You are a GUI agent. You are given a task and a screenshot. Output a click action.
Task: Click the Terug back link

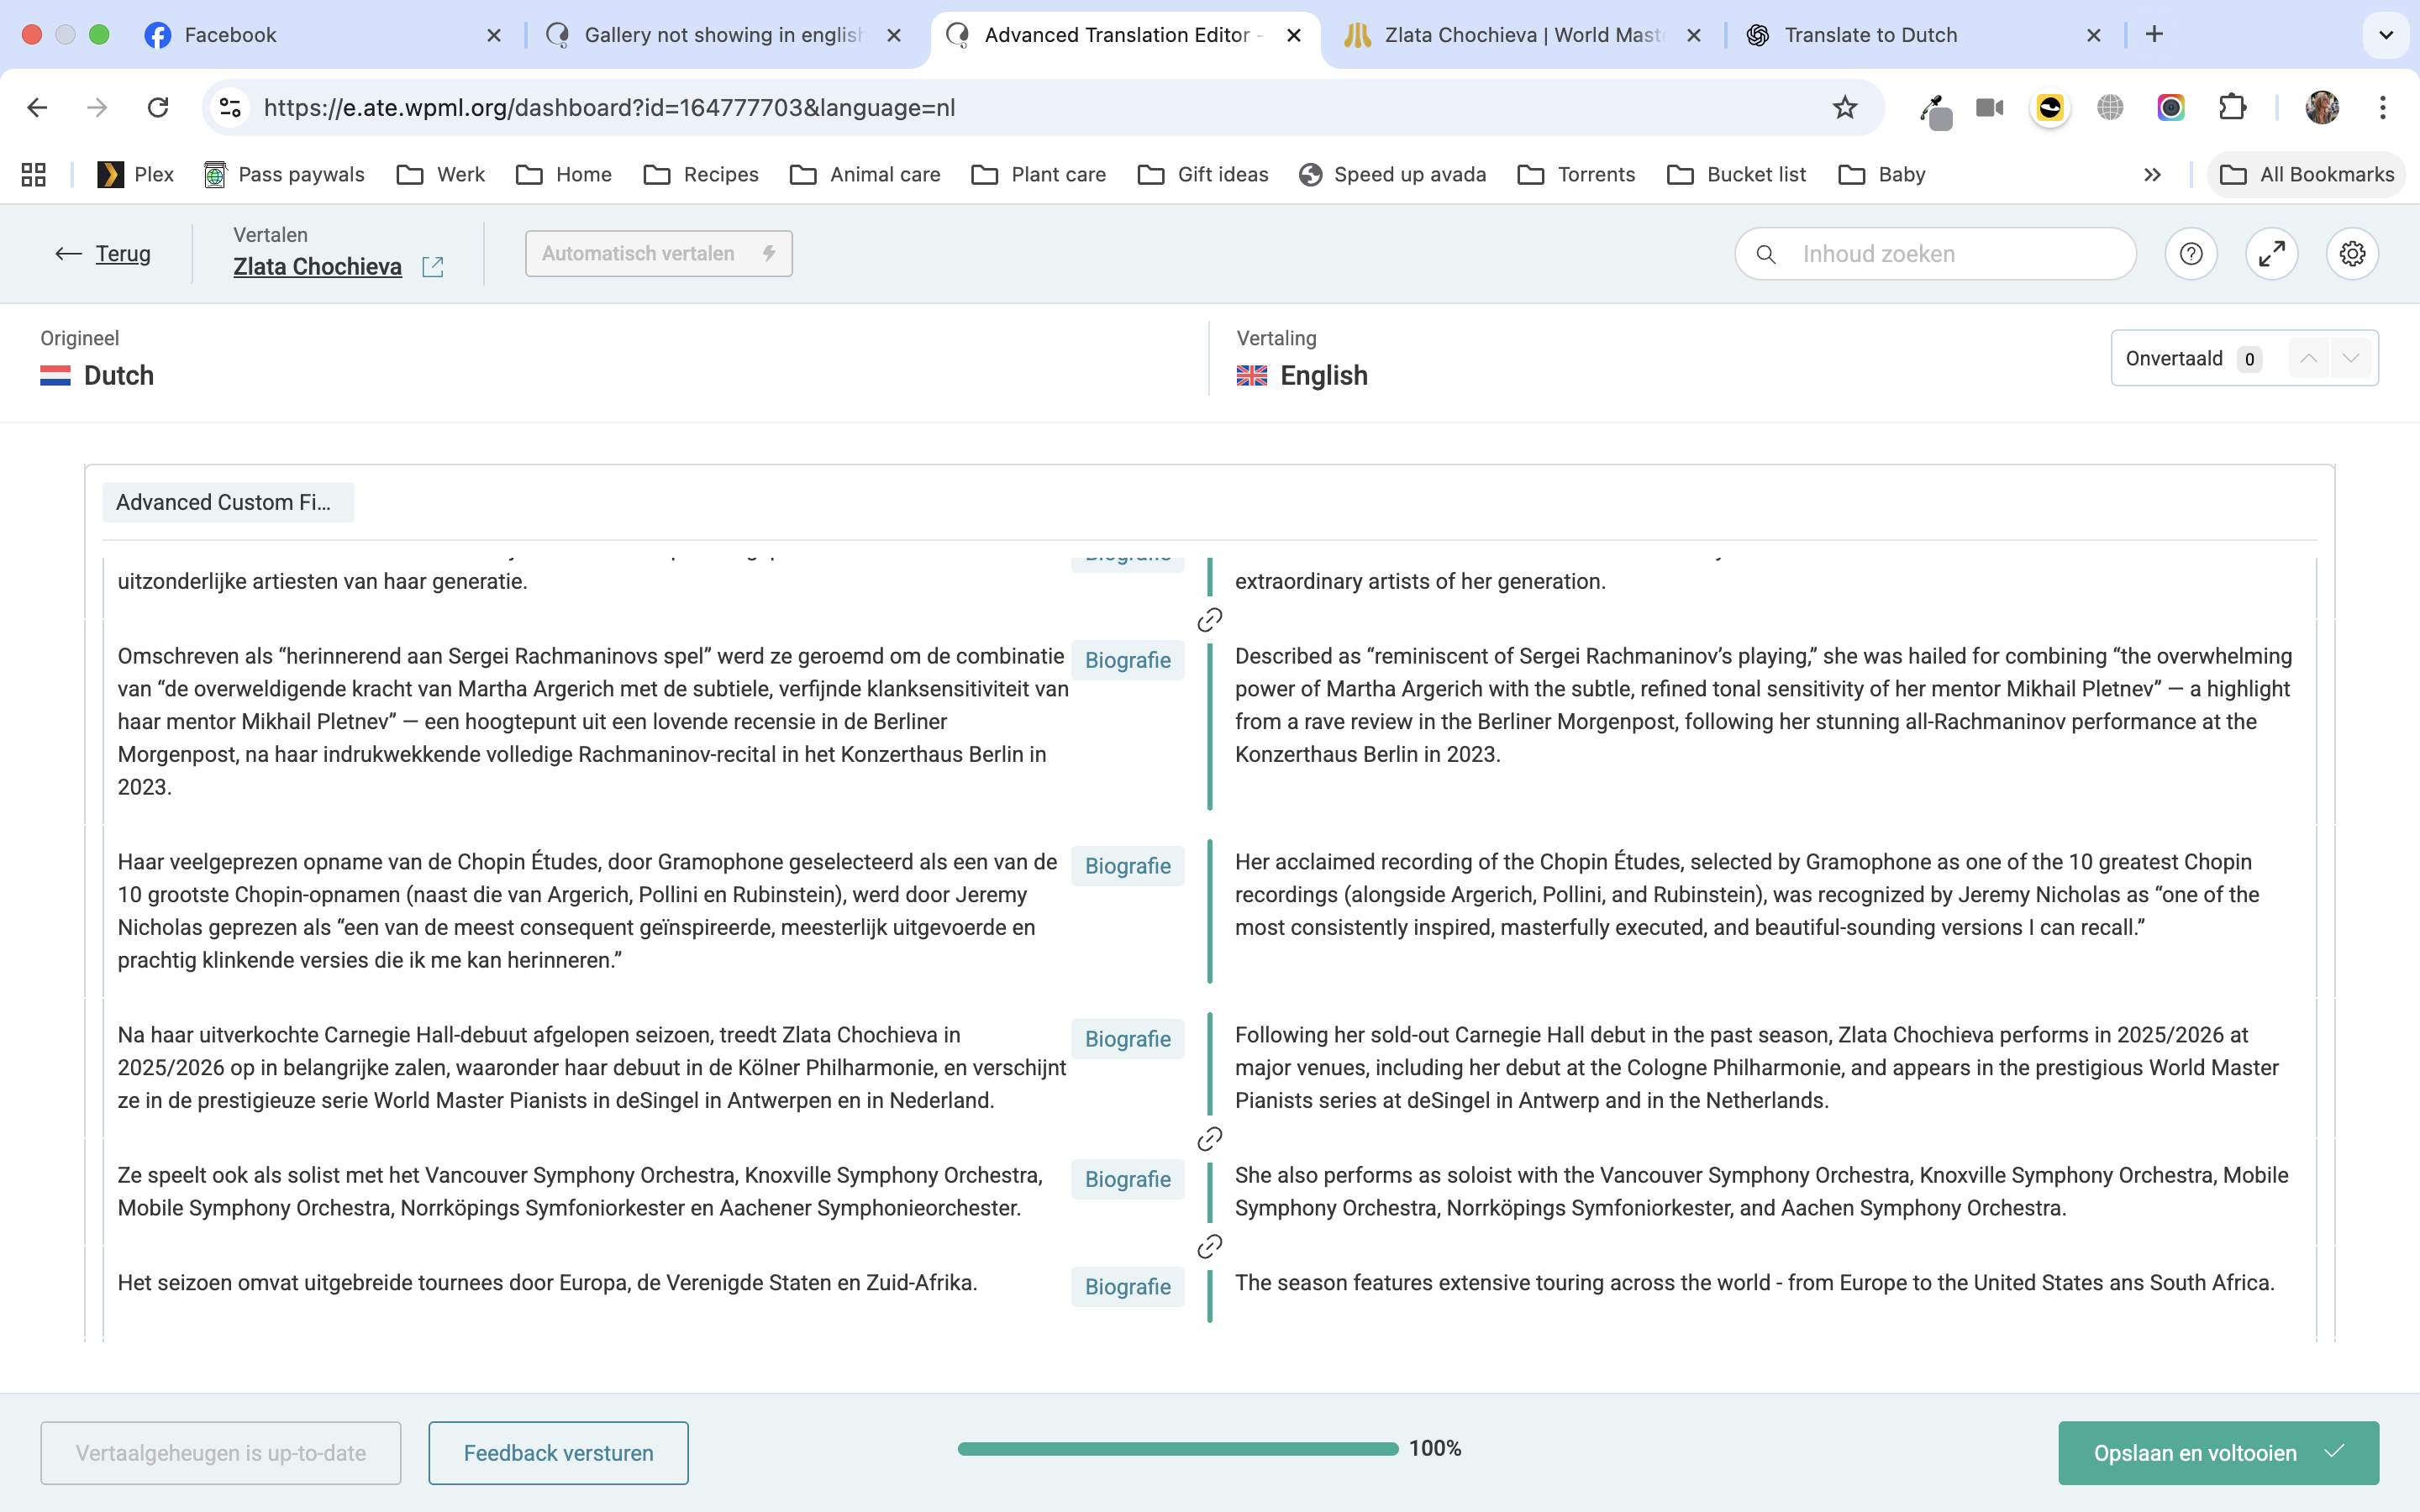pyautogui.click(x=122, y=254)
